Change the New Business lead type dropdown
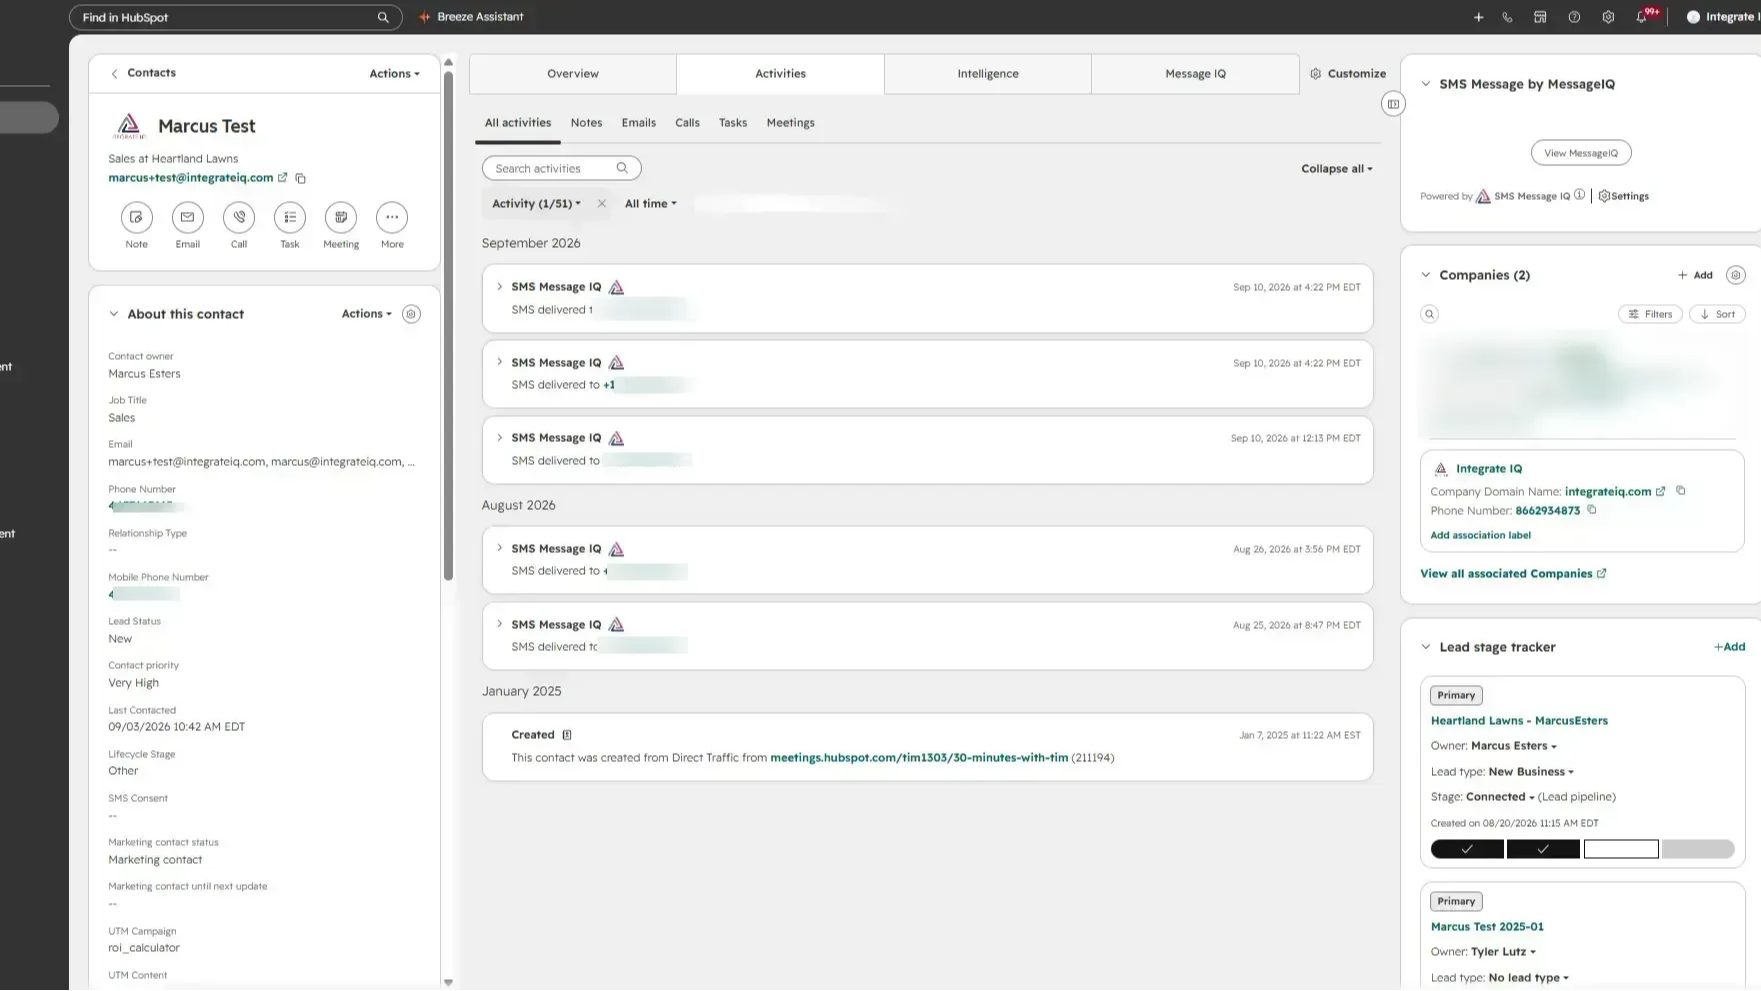1761x991 pixels. [x=1531, y=772]
